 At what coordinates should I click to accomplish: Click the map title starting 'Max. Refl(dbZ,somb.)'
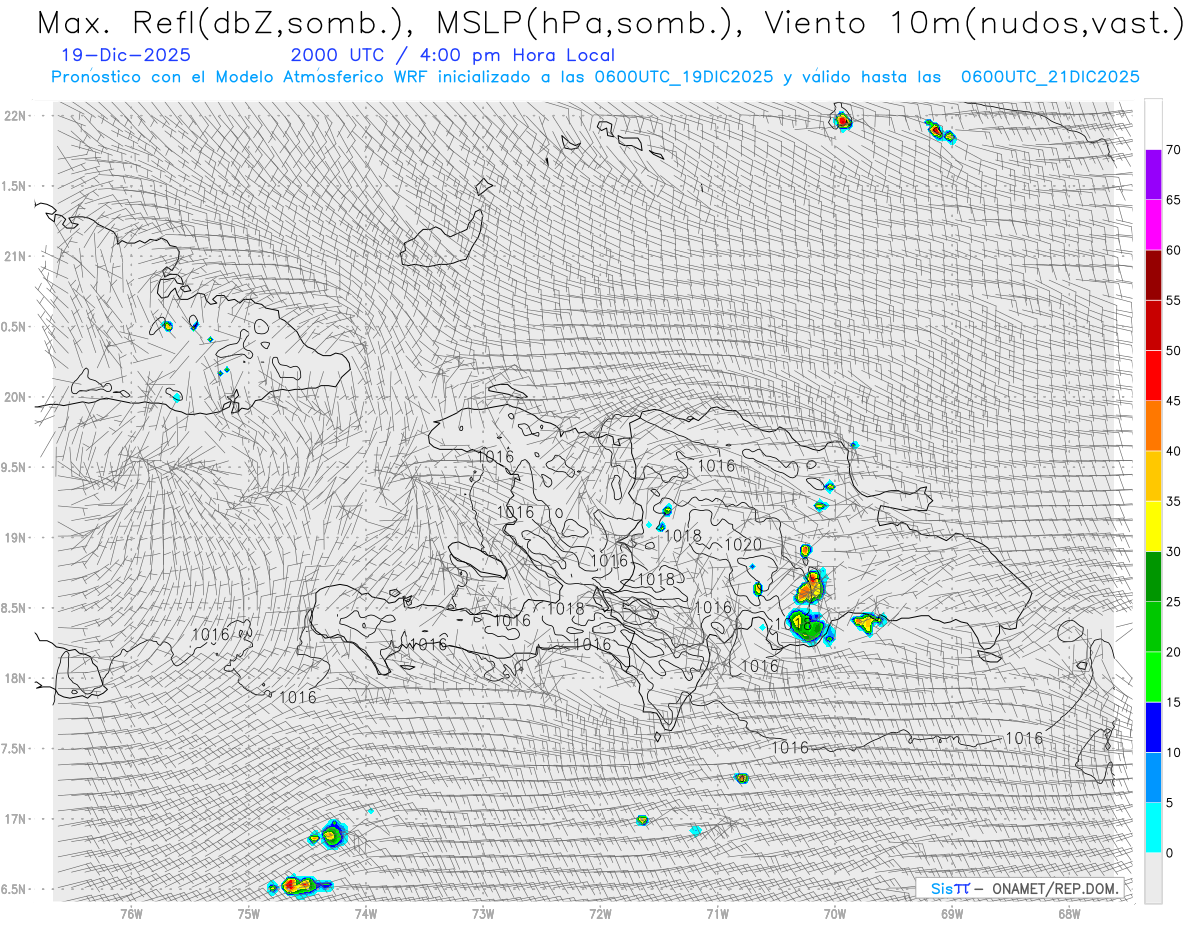point(610,22)
